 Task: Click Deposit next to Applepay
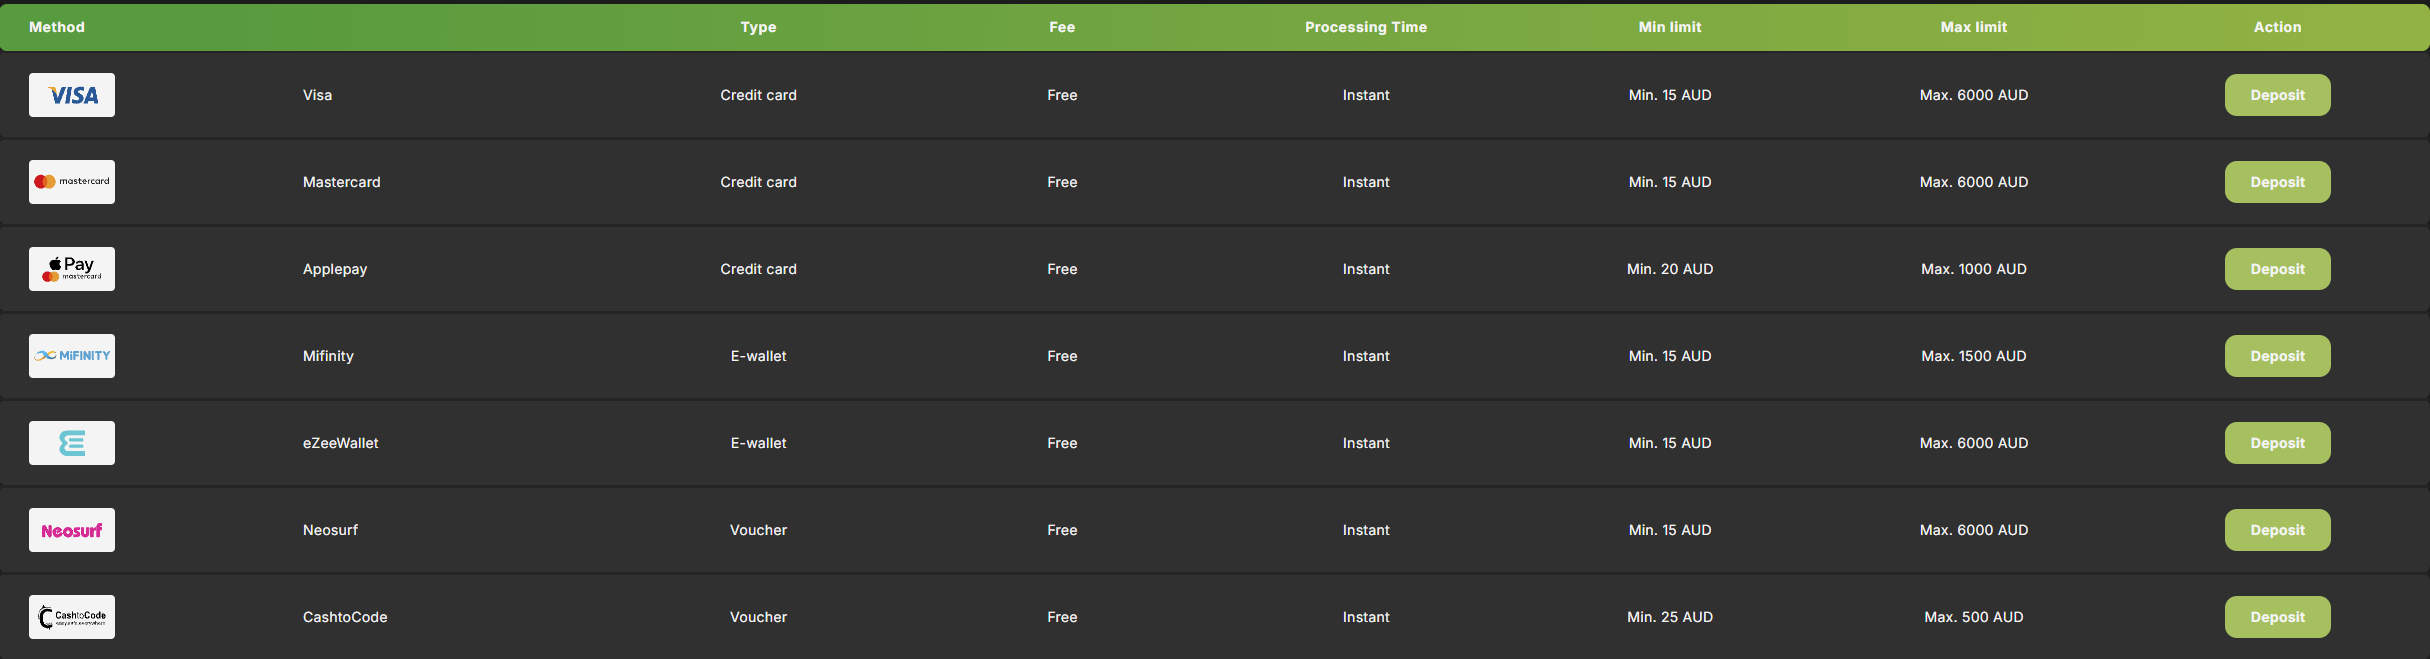(x=2277, y=268)
